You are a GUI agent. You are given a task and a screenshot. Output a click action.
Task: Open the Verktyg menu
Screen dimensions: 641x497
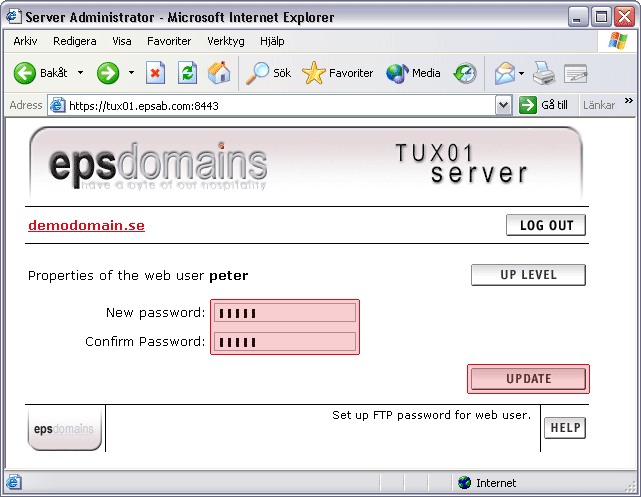point(225,41)
